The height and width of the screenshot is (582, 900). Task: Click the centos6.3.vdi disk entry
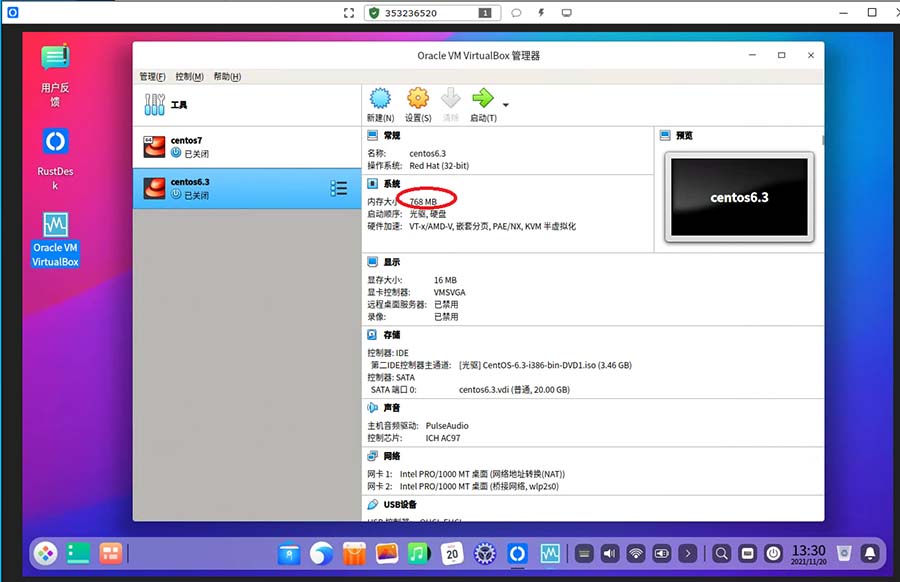tap(514, 389)
